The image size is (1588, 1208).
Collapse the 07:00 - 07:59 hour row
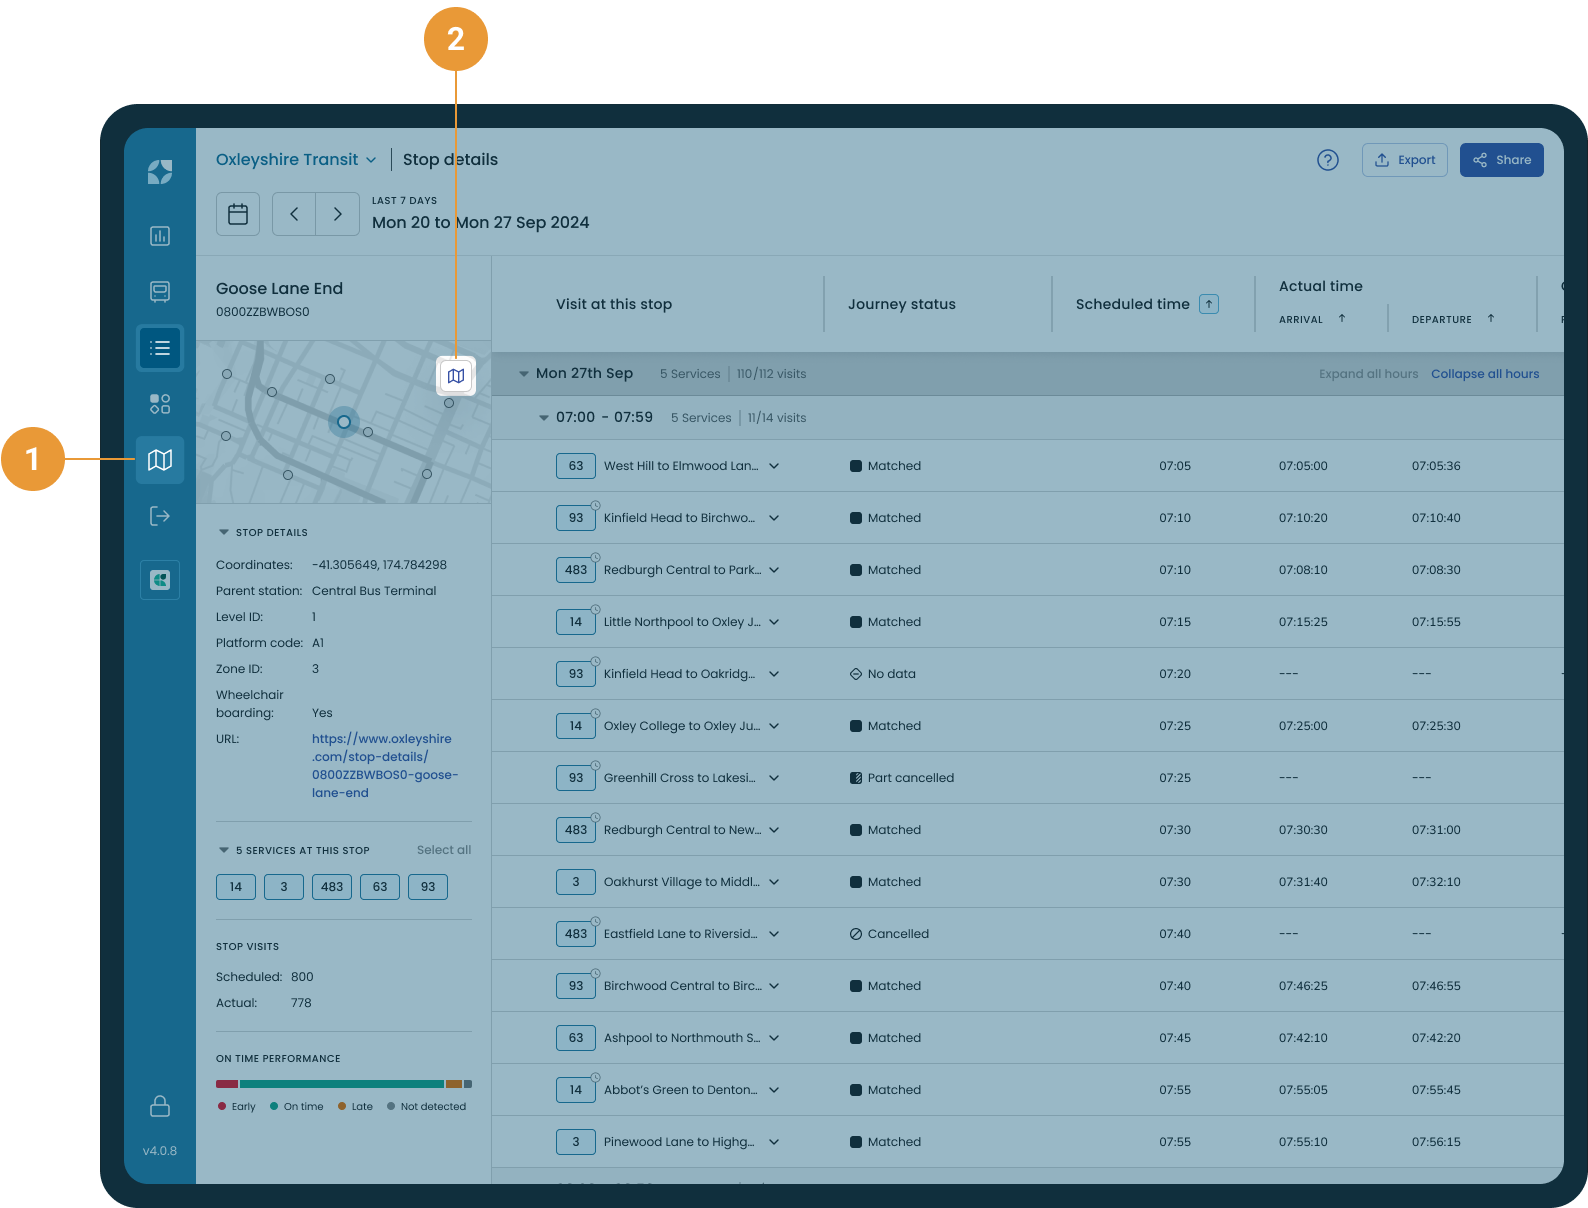544,418
